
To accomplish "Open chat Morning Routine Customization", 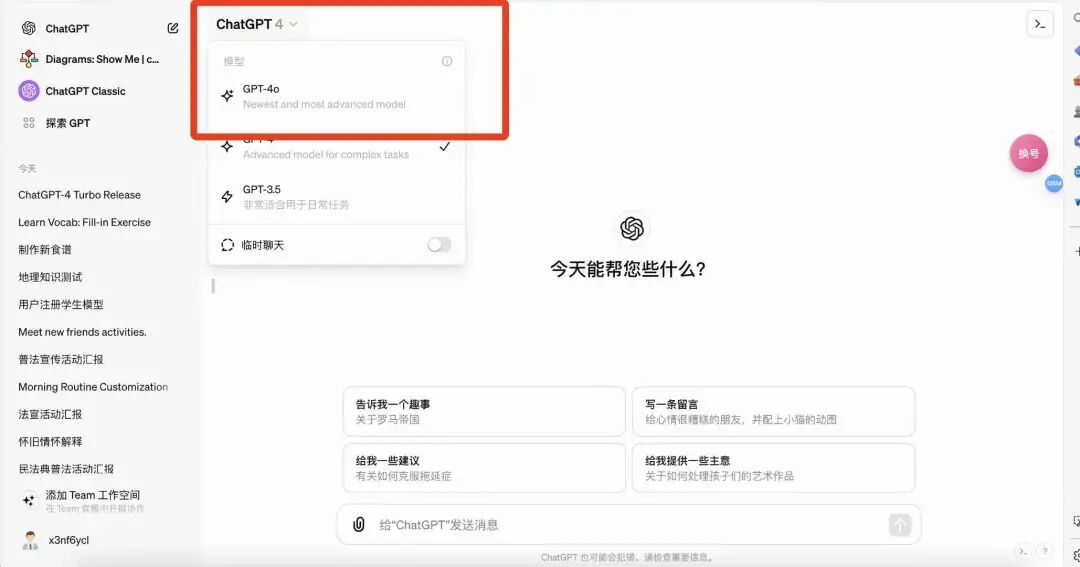I will pos(93,387).
